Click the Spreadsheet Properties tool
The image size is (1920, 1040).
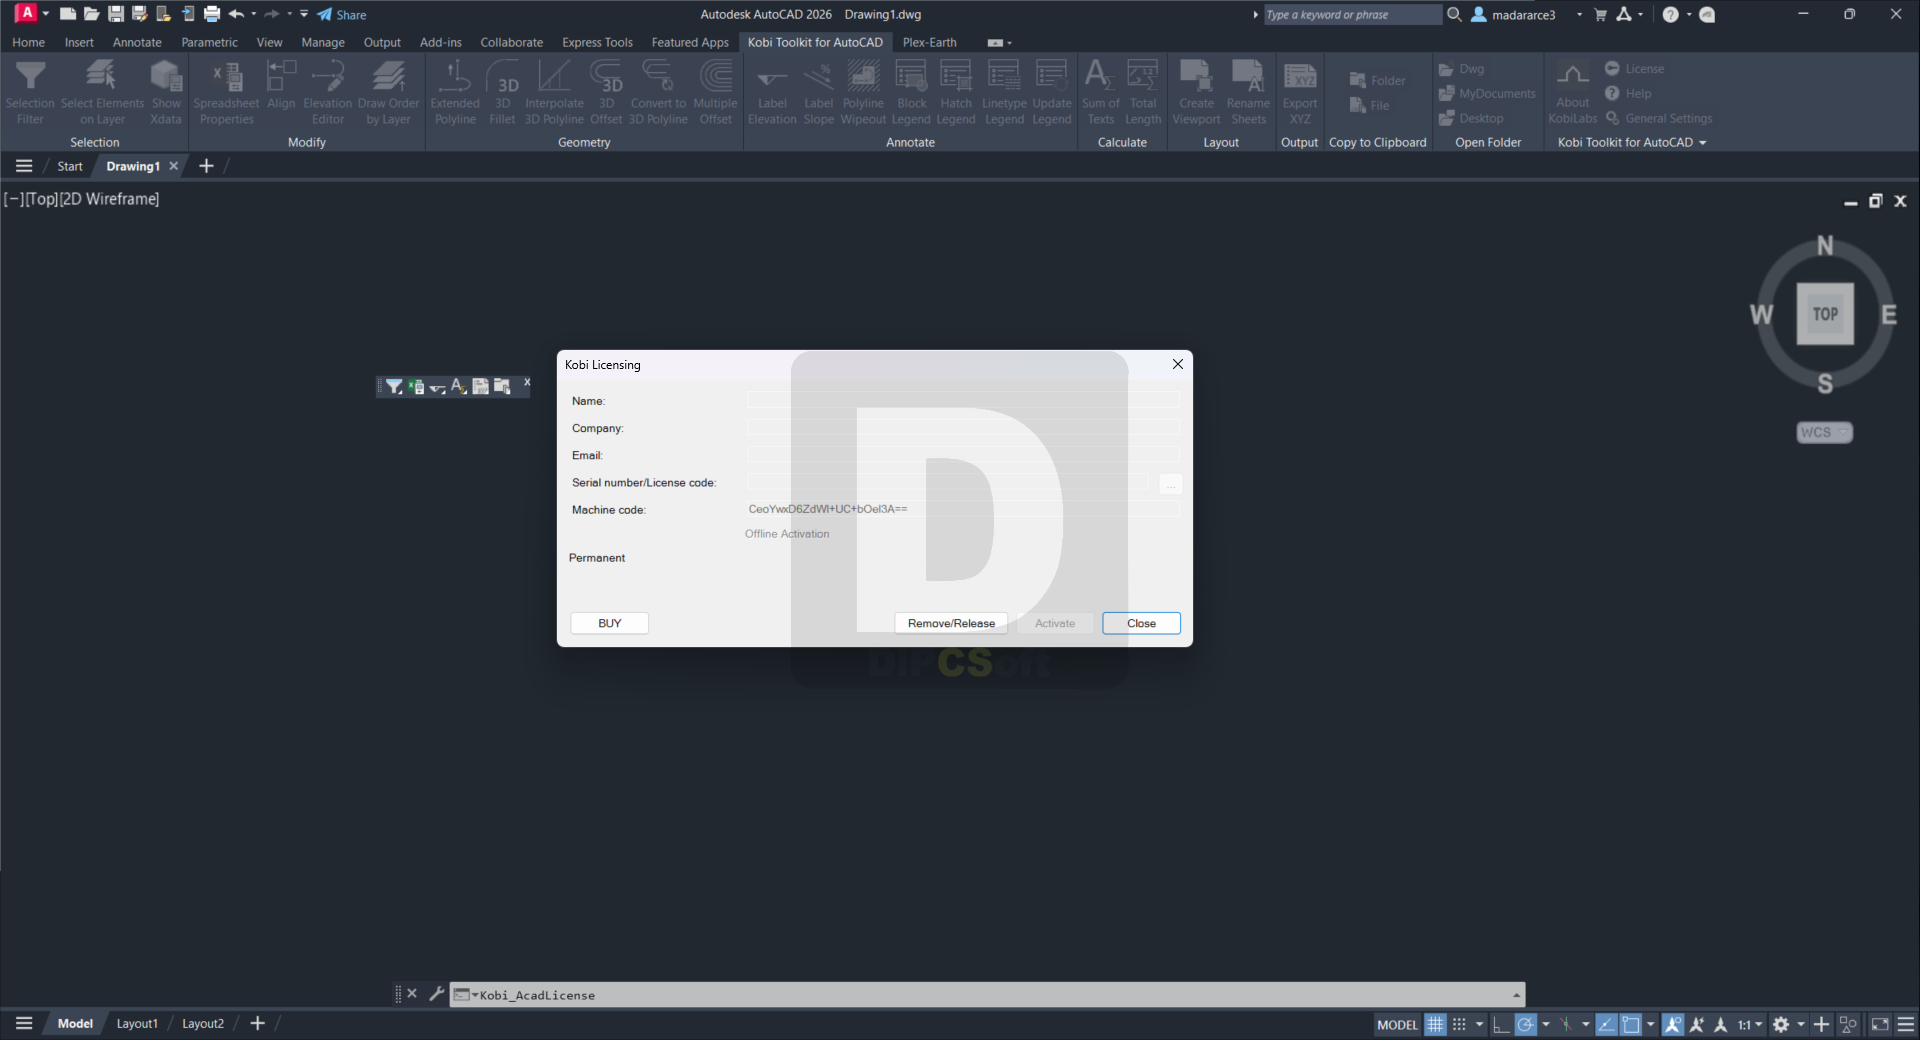(x=226, y=92)
